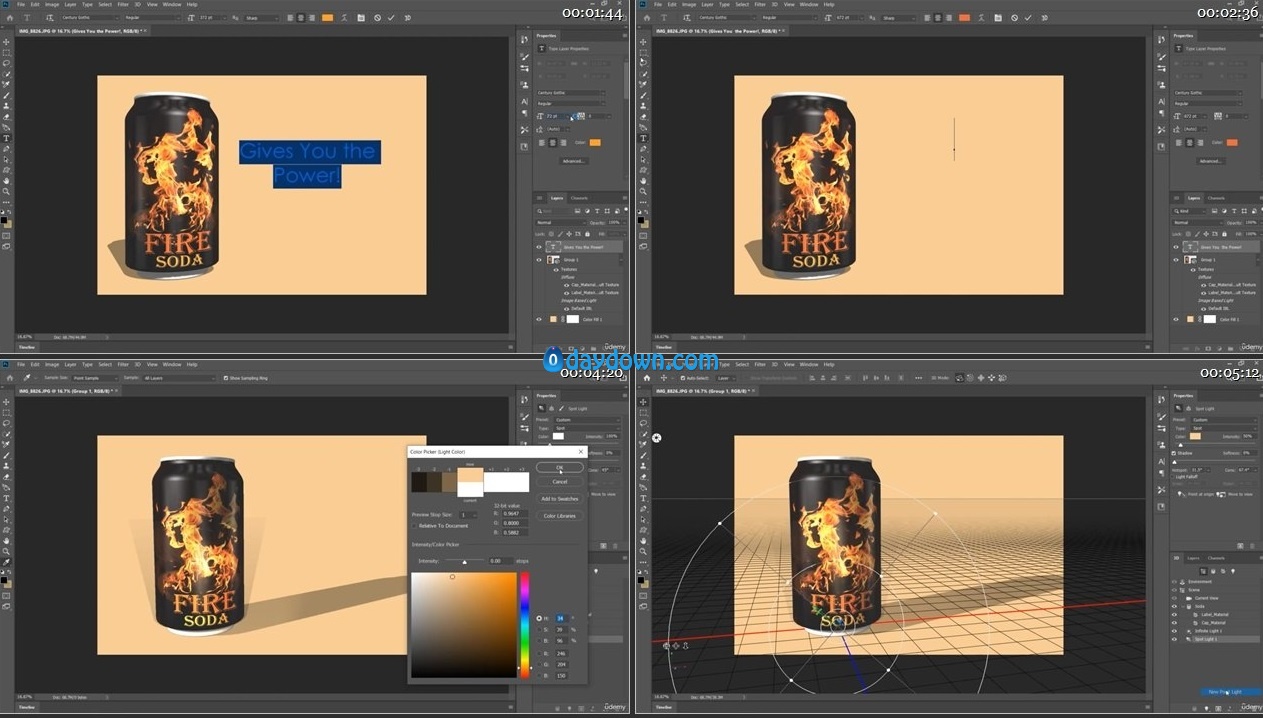Open Window menu in bottom-left window

coord(172,364)
